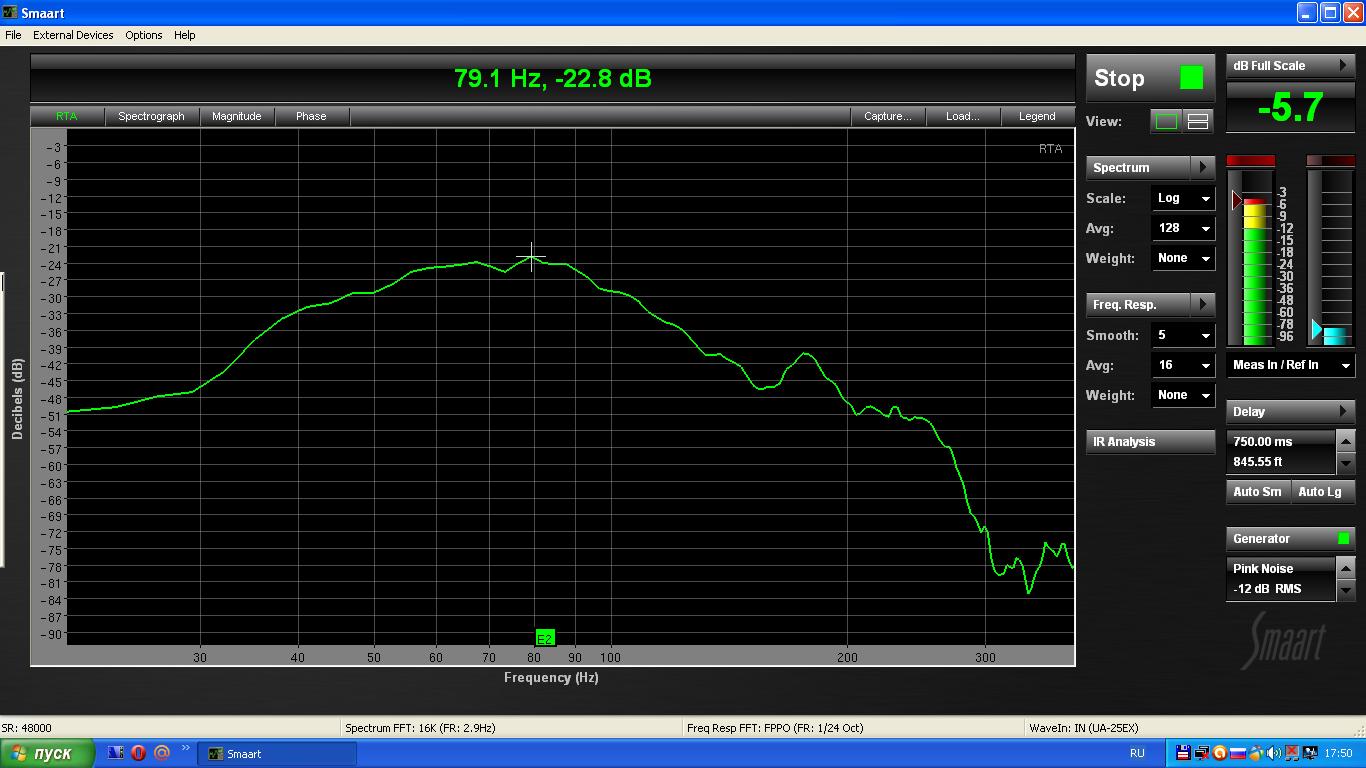Open the Freq. Resp. Weight dropdown
Screen dimensions: 1366x768
click(1183, 395)
